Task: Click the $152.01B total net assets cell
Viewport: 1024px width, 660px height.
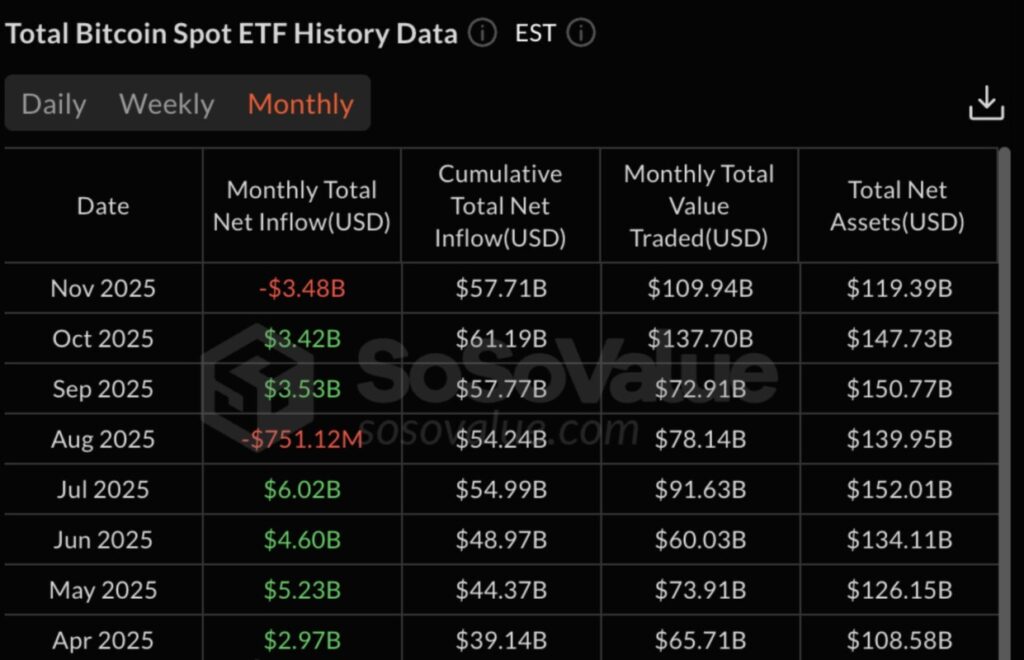Action: coord(899,489)
